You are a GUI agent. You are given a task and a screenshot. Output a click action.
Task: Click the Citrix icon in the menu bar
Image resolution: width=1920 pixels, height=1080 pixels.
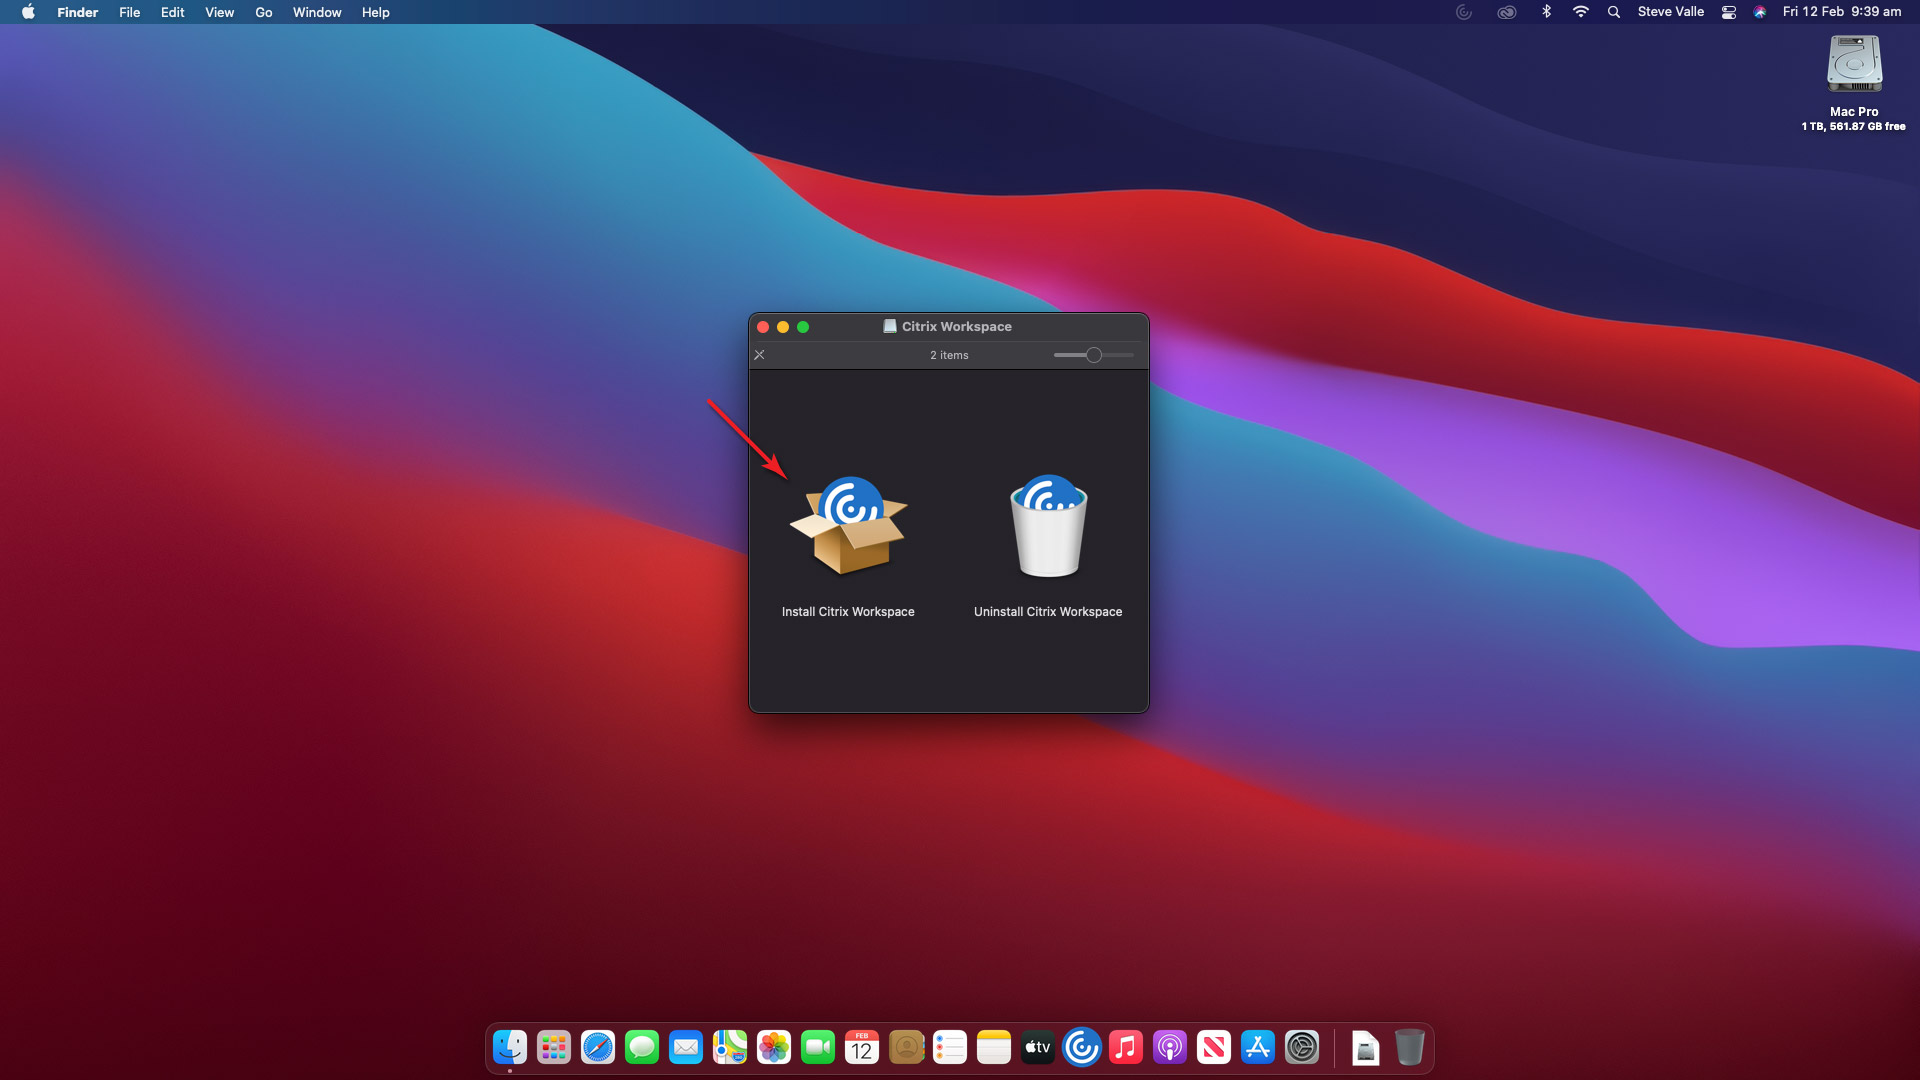point(1464,12)
